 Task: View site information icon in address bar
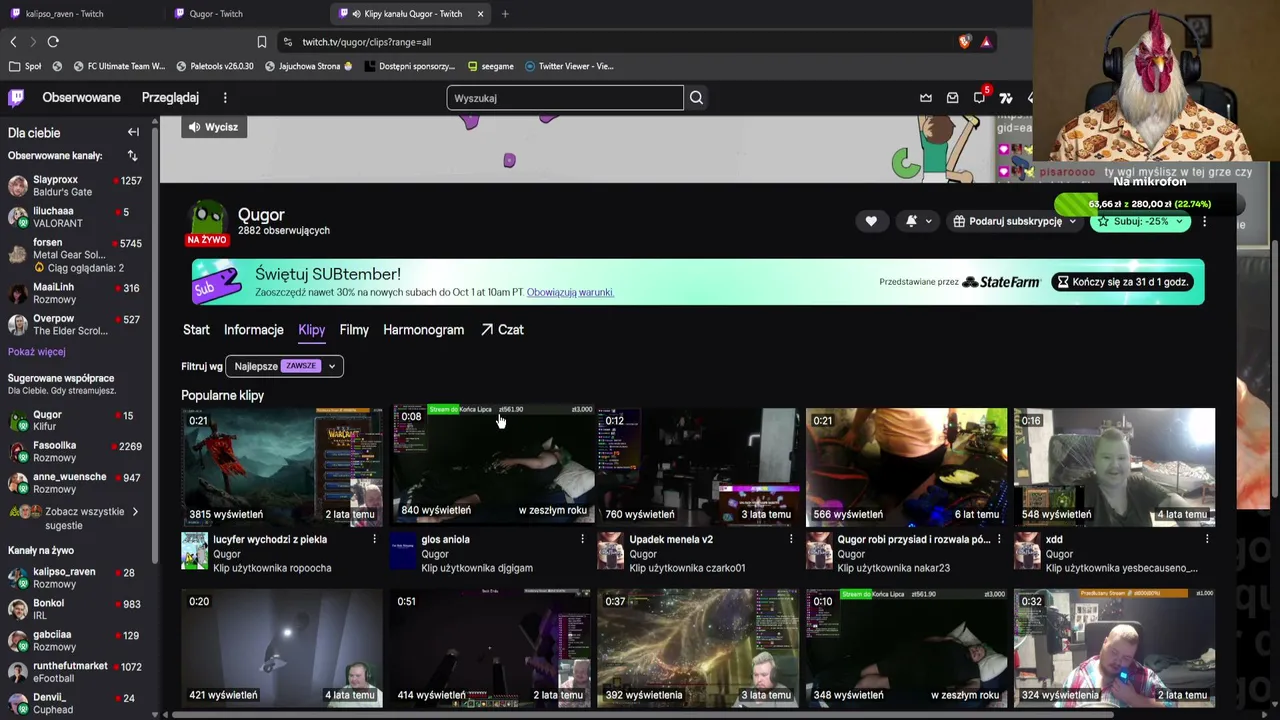(288, 42)
